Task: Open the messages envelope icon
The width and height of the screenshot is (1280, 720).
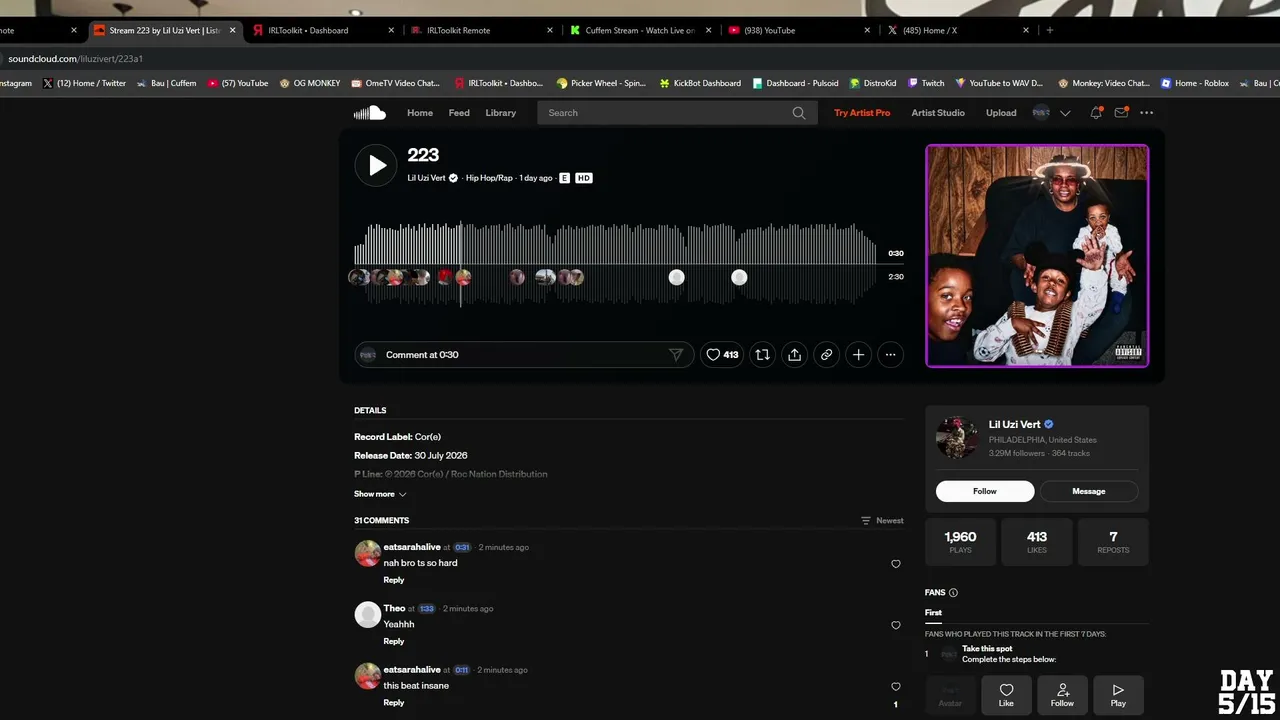Action: (1121, 113)
